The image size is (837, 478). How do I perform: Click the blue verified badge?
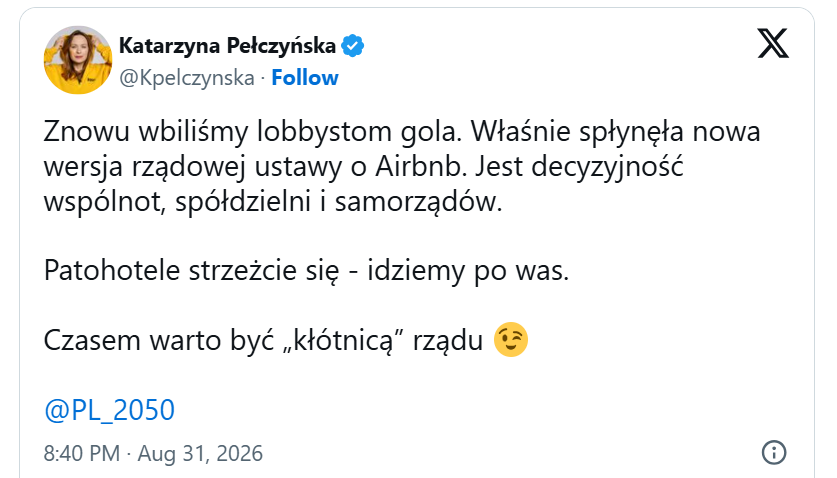352,45
